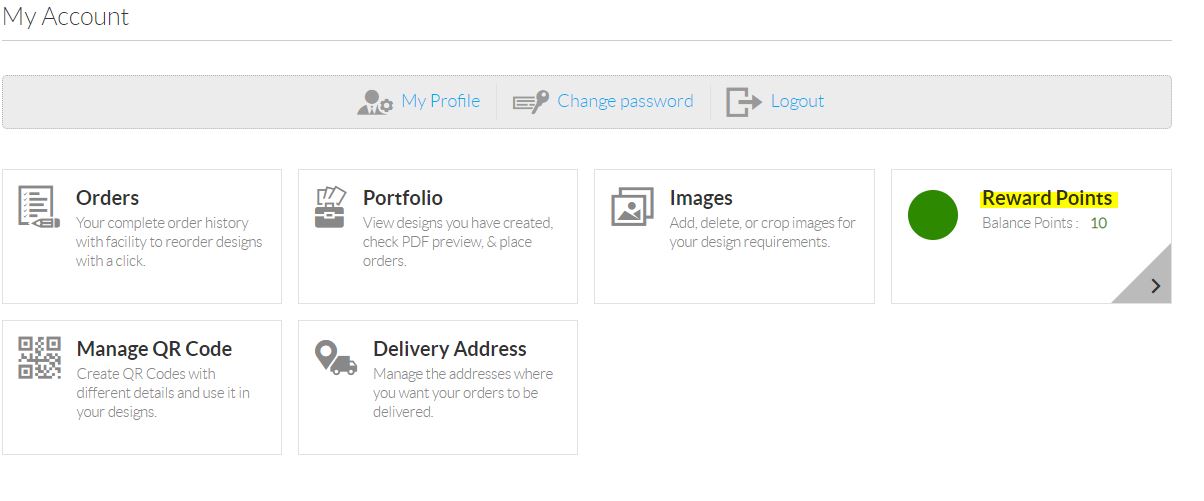
Task: Open the Portfolio heading
Action: click(403, 198)
